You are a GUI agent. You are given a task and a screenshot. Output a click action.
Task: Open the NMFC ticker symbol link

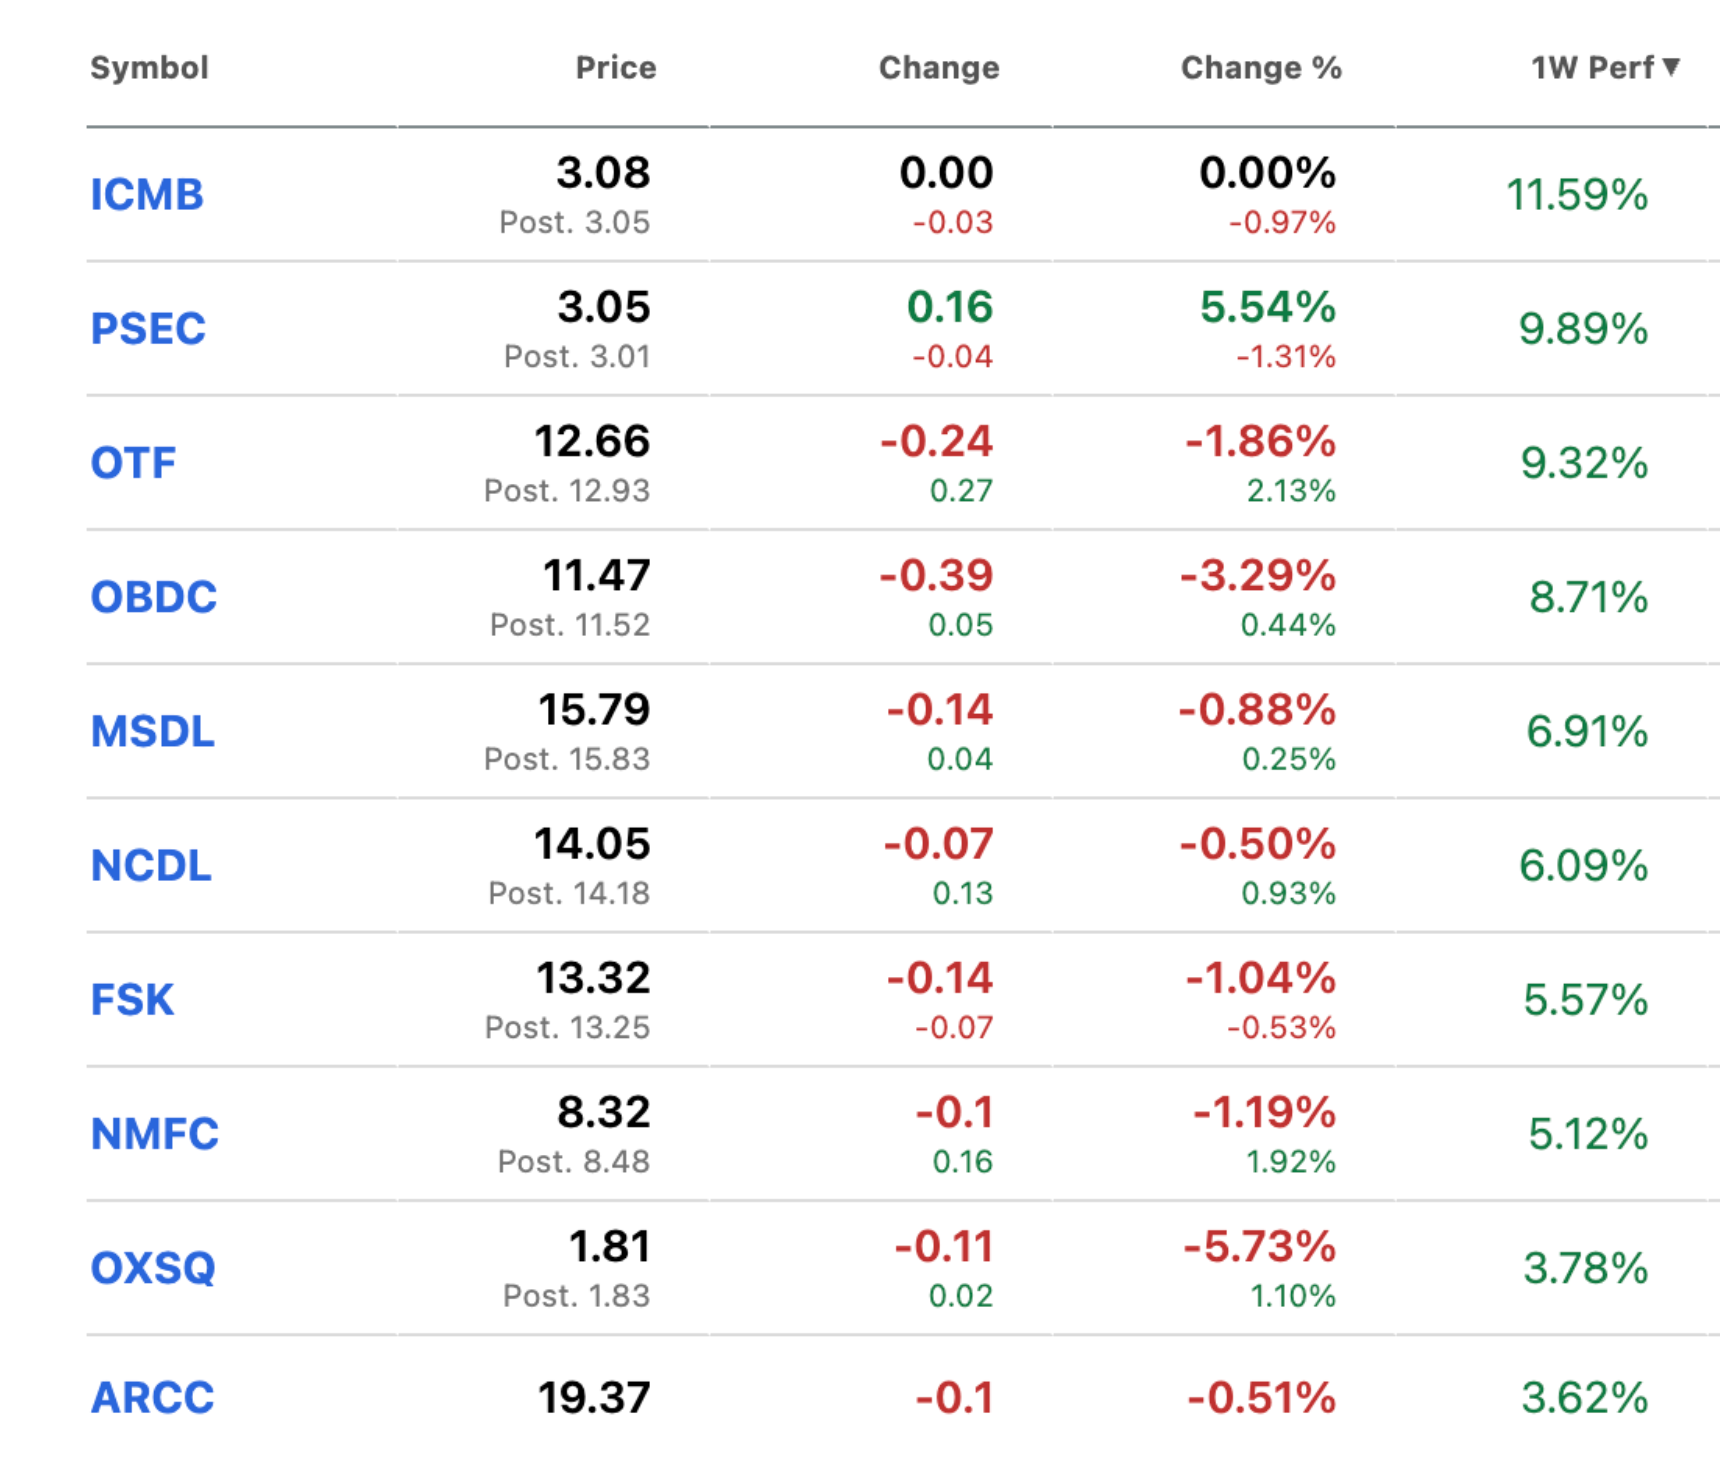click(x=154, y=1133)
